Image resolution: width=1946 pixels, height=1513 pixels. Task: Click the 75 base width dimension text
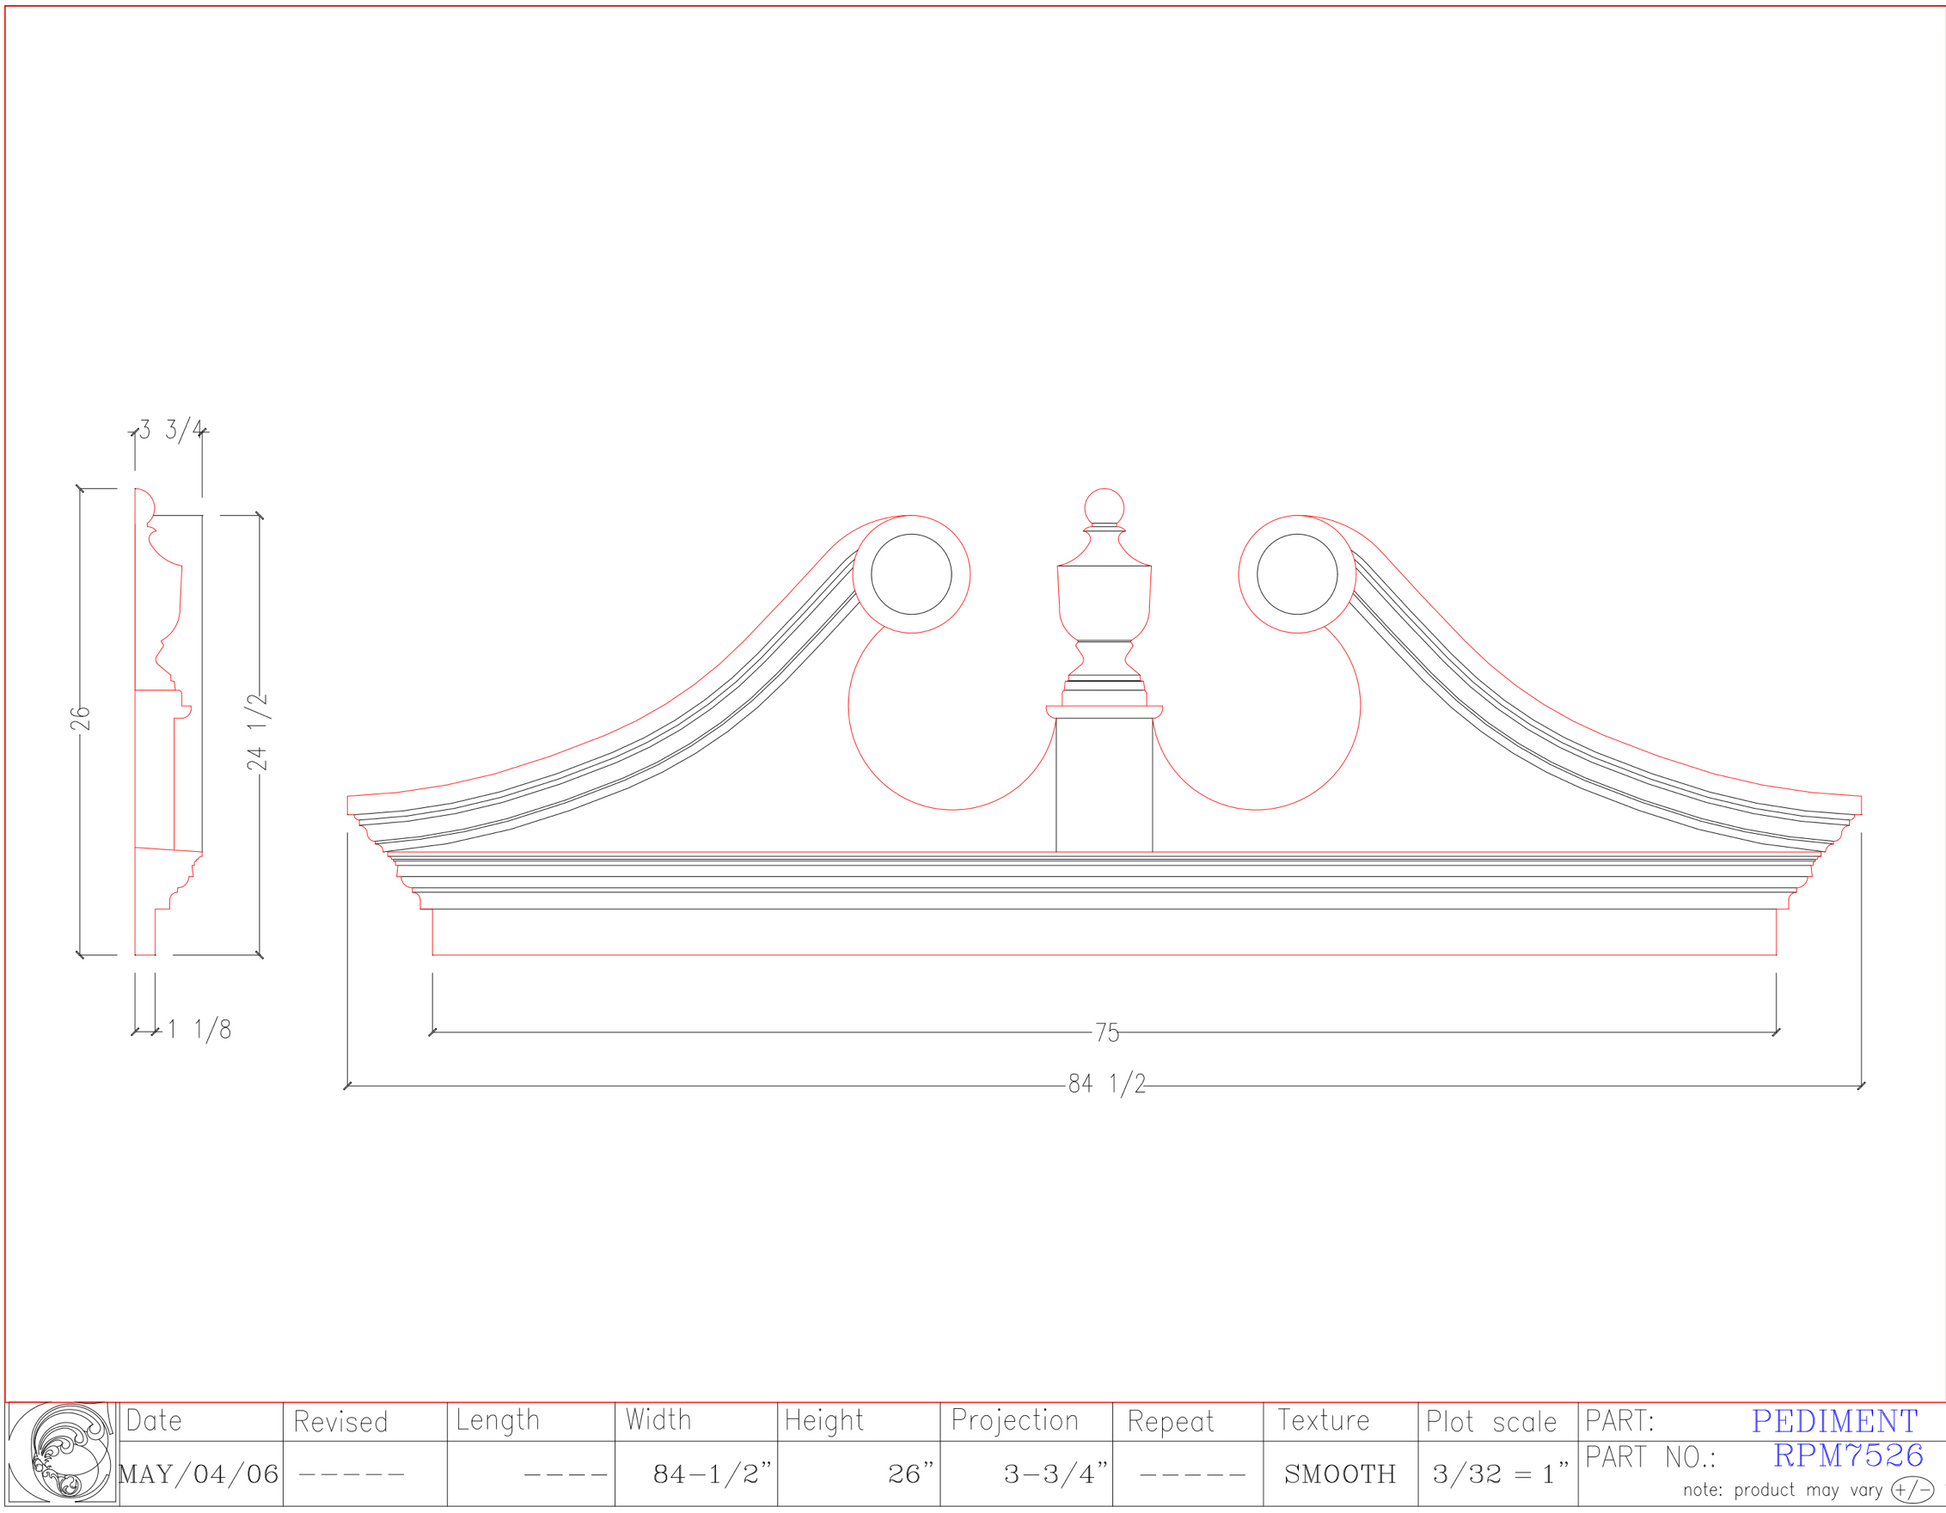pos(1106,1033)
